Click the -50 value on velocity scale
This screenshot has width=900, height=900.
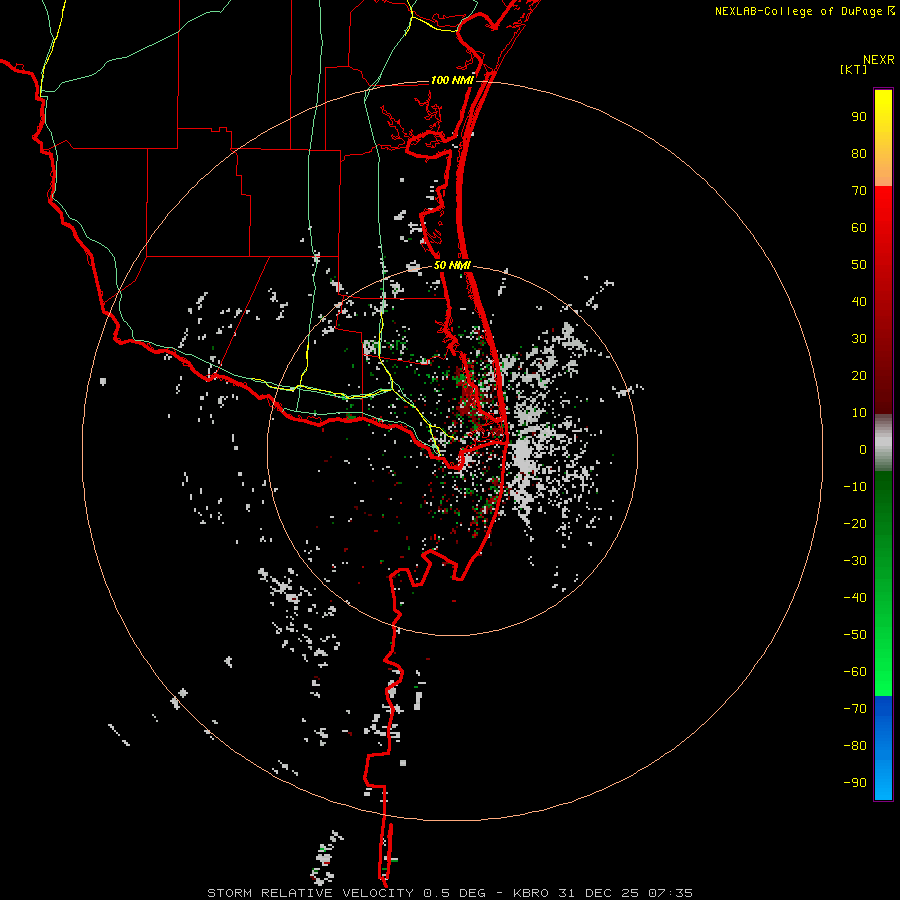(855, 635)
